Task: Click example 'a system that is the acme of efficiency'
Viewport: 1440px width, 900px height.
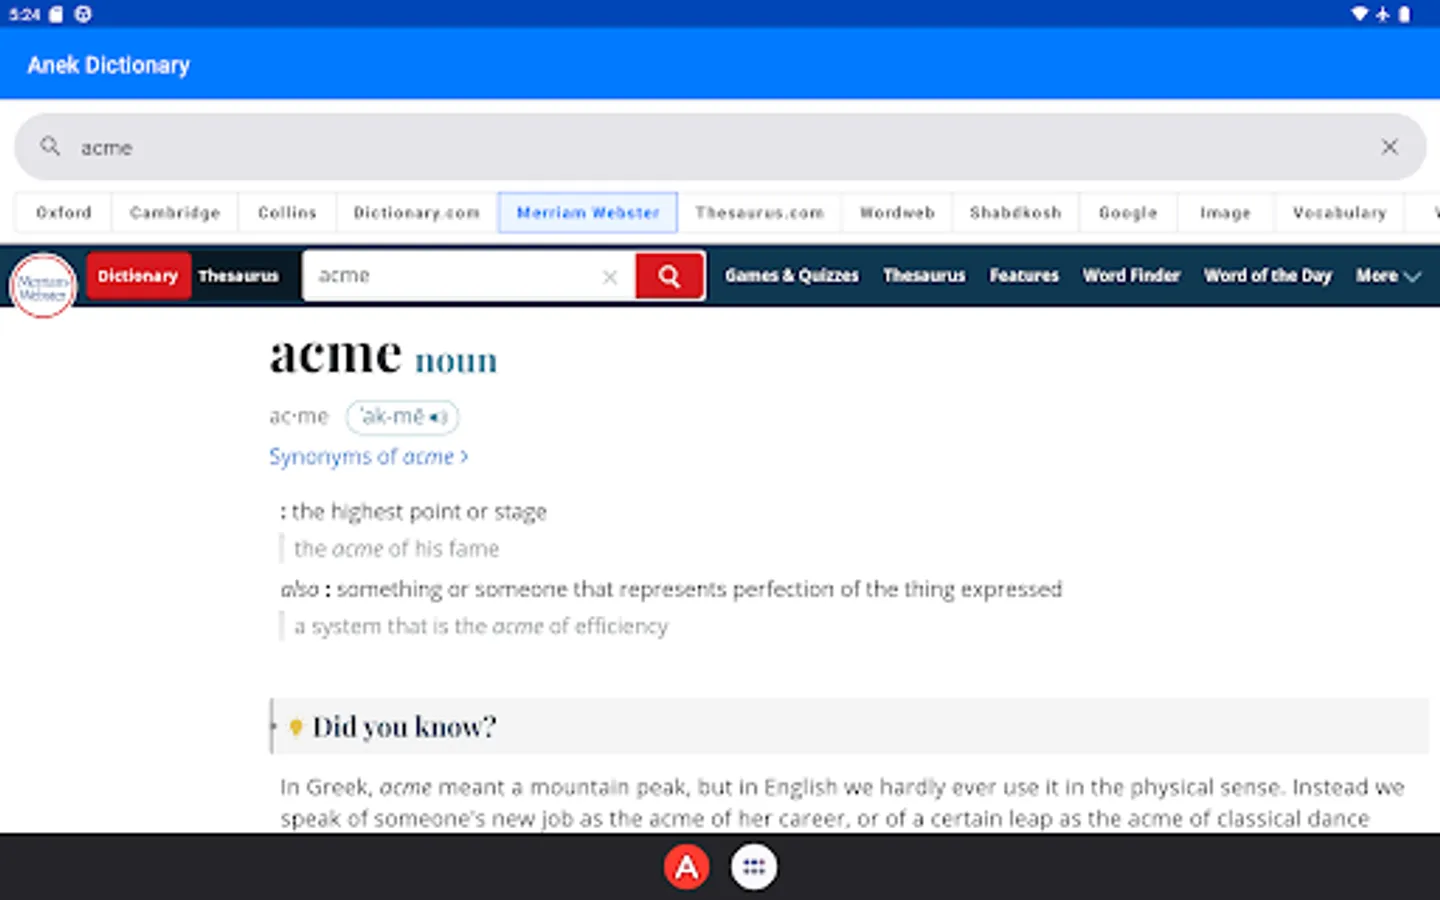Action: (x=481, y=627)
